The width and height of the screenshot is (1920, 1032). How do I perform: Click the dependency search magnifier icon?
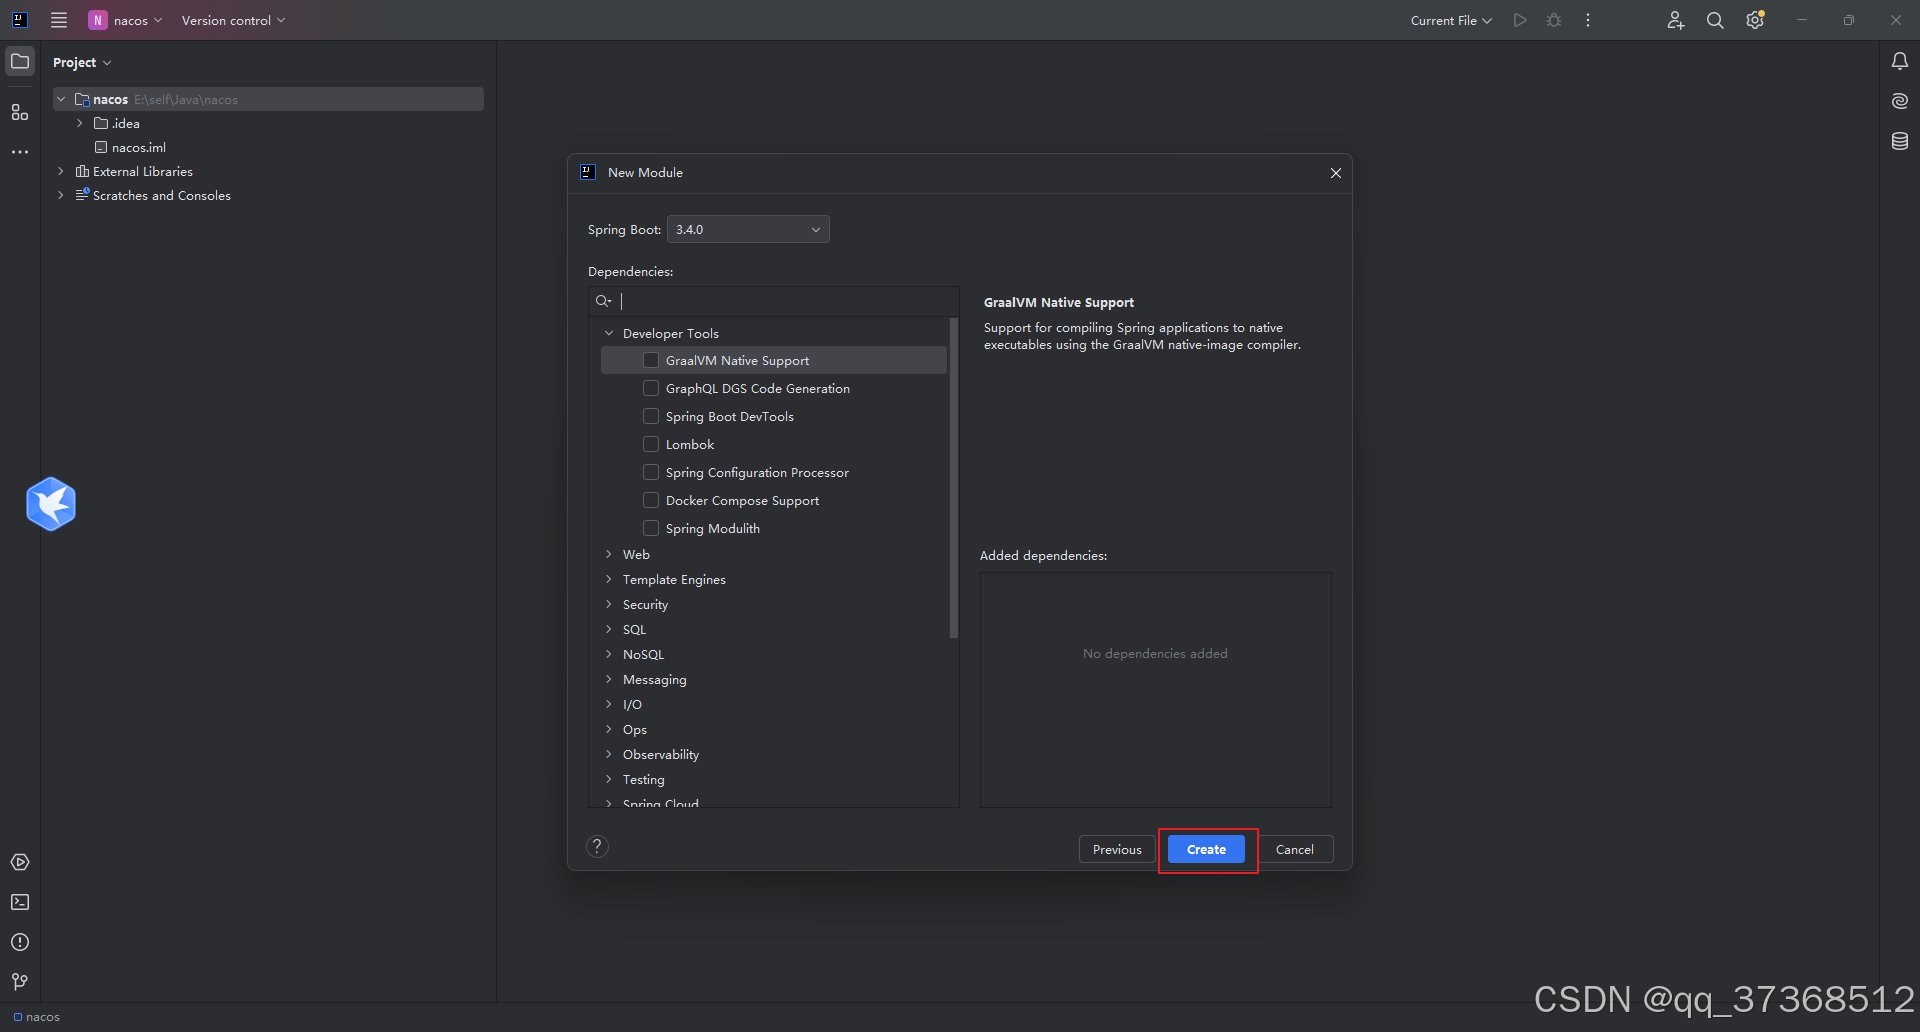click(x=603, y=301)
